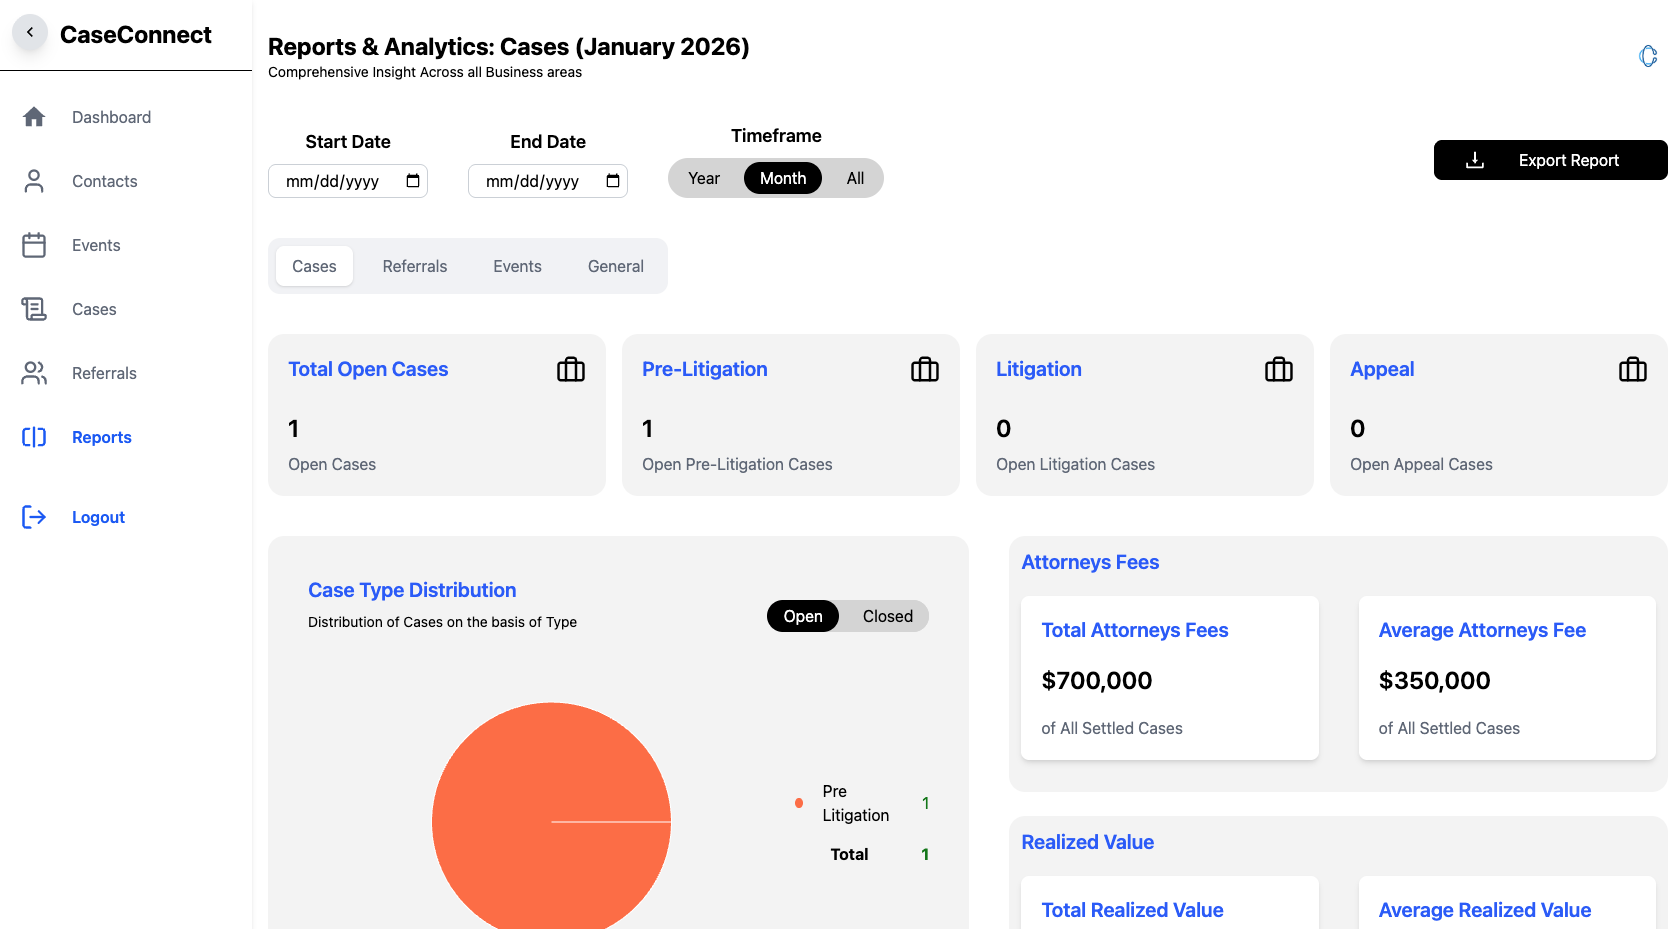
Task: Click briefcase icon on Total Open Cases card
Action: (x=571, y=370)
